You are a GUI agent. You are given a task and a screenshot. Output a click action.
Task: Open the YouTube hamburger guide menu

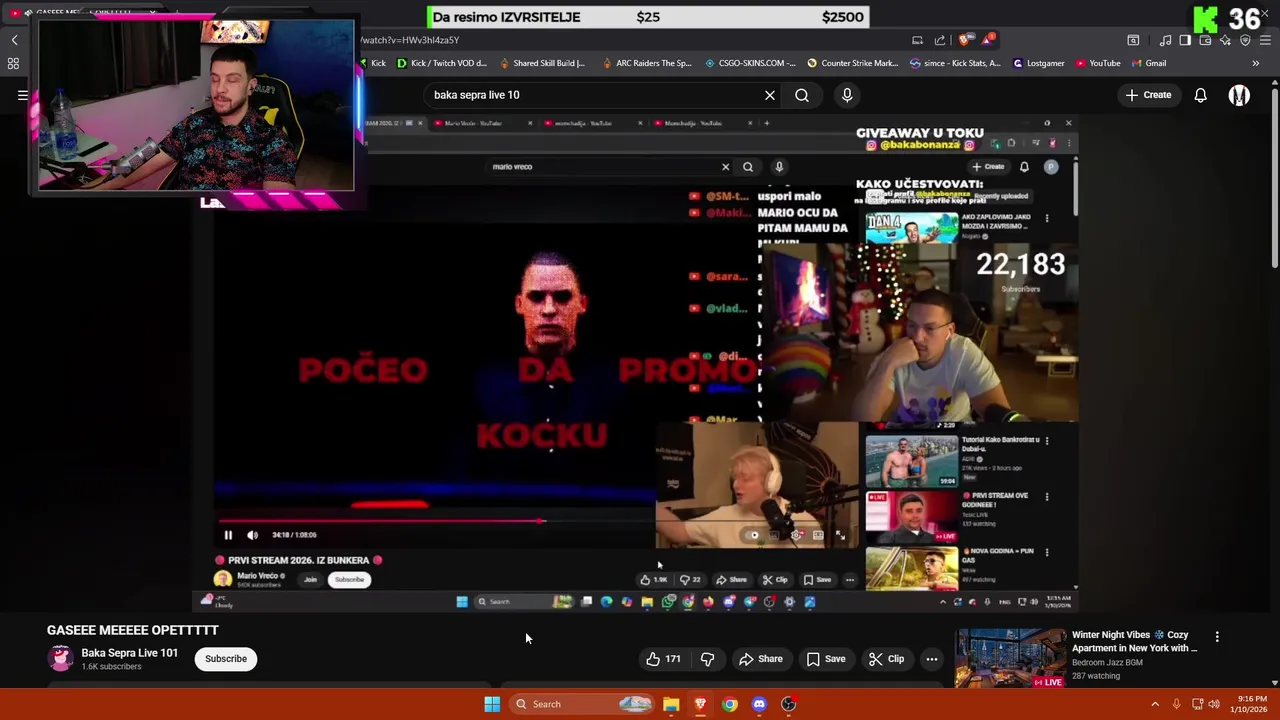[x=22, y=95]
